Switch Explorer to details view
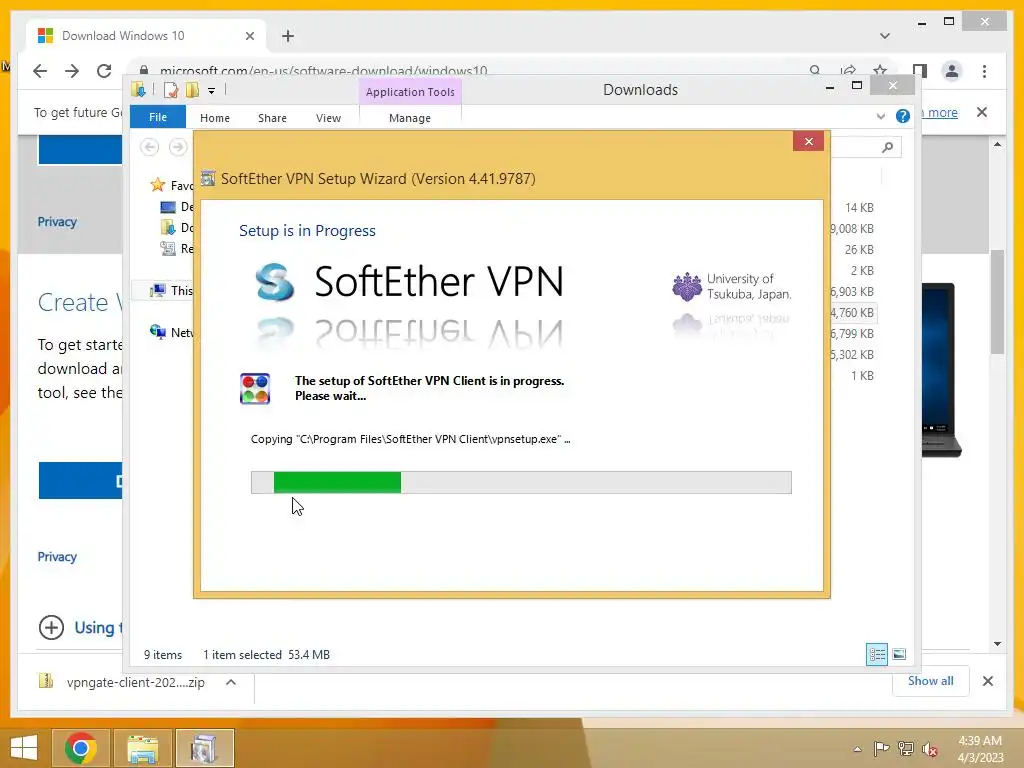1024x768 pixels. (876, 654)
